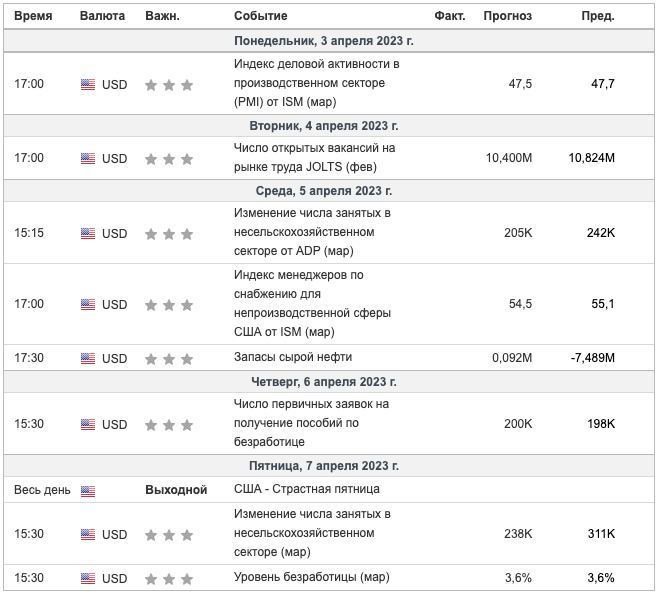The width and height of the screenshot is (659, 595).
Task: Open the Запасы сырой нефти event
Action: (293, 357)
